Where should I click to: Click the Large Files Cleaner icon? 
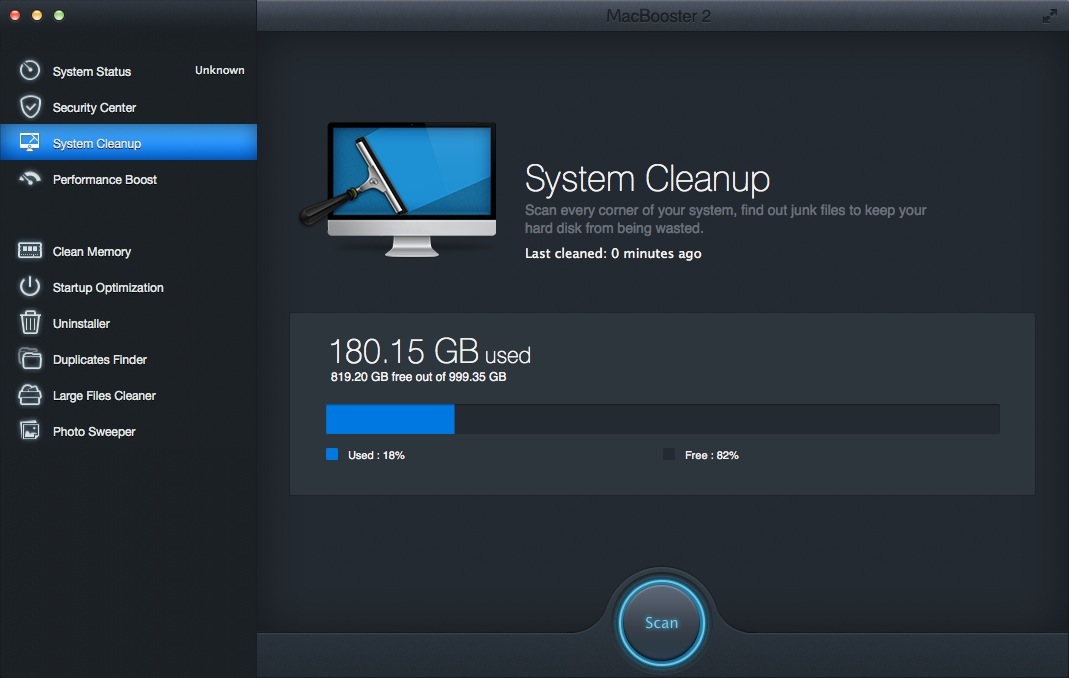[x=30, y=395]
